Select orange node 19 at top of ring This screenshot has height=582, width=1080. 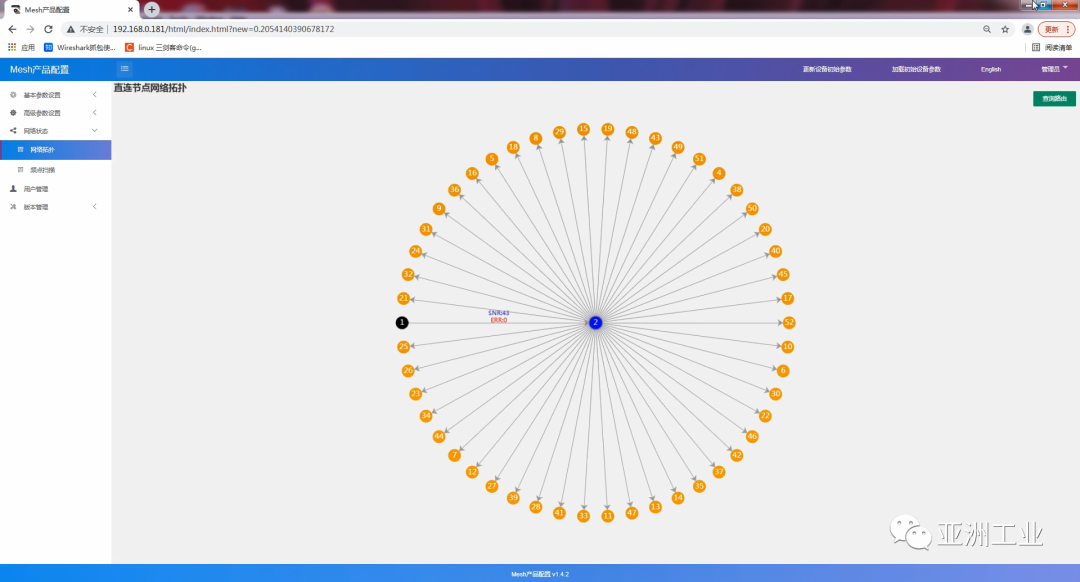pyautogui.click(x=608, y=129)
